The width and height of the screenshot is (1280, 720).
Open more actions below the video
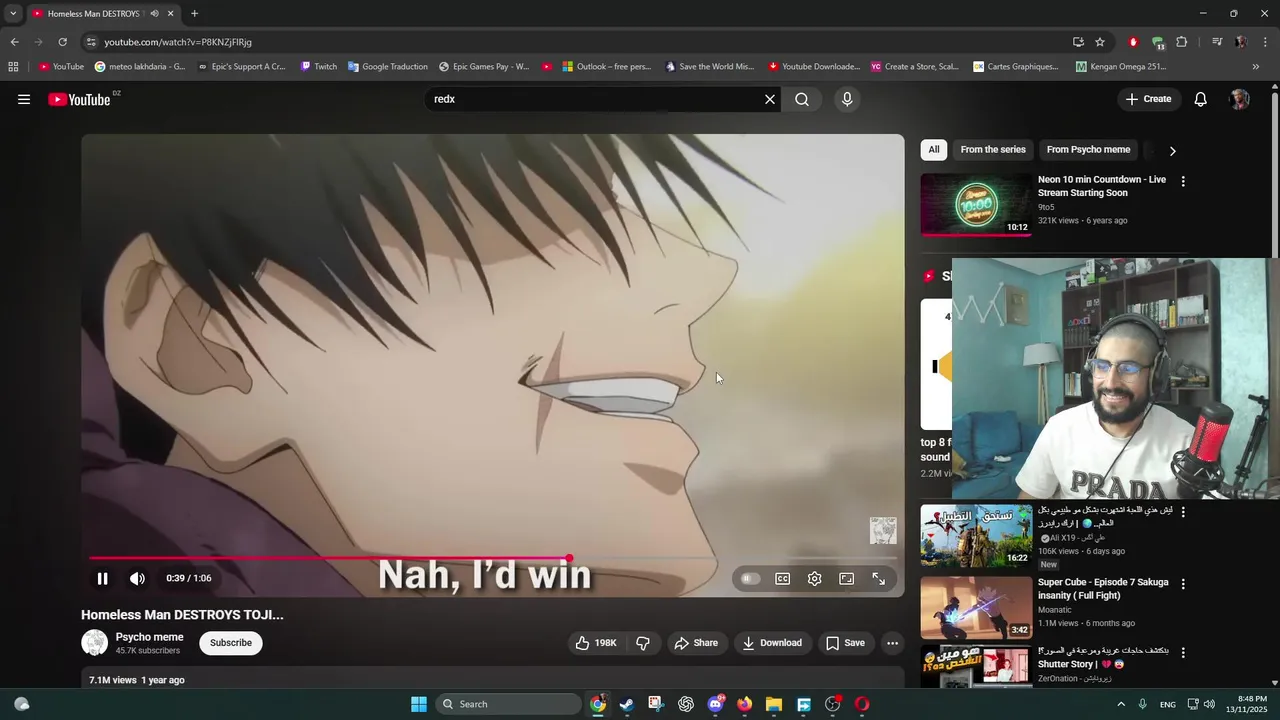[x=893, y=643]
